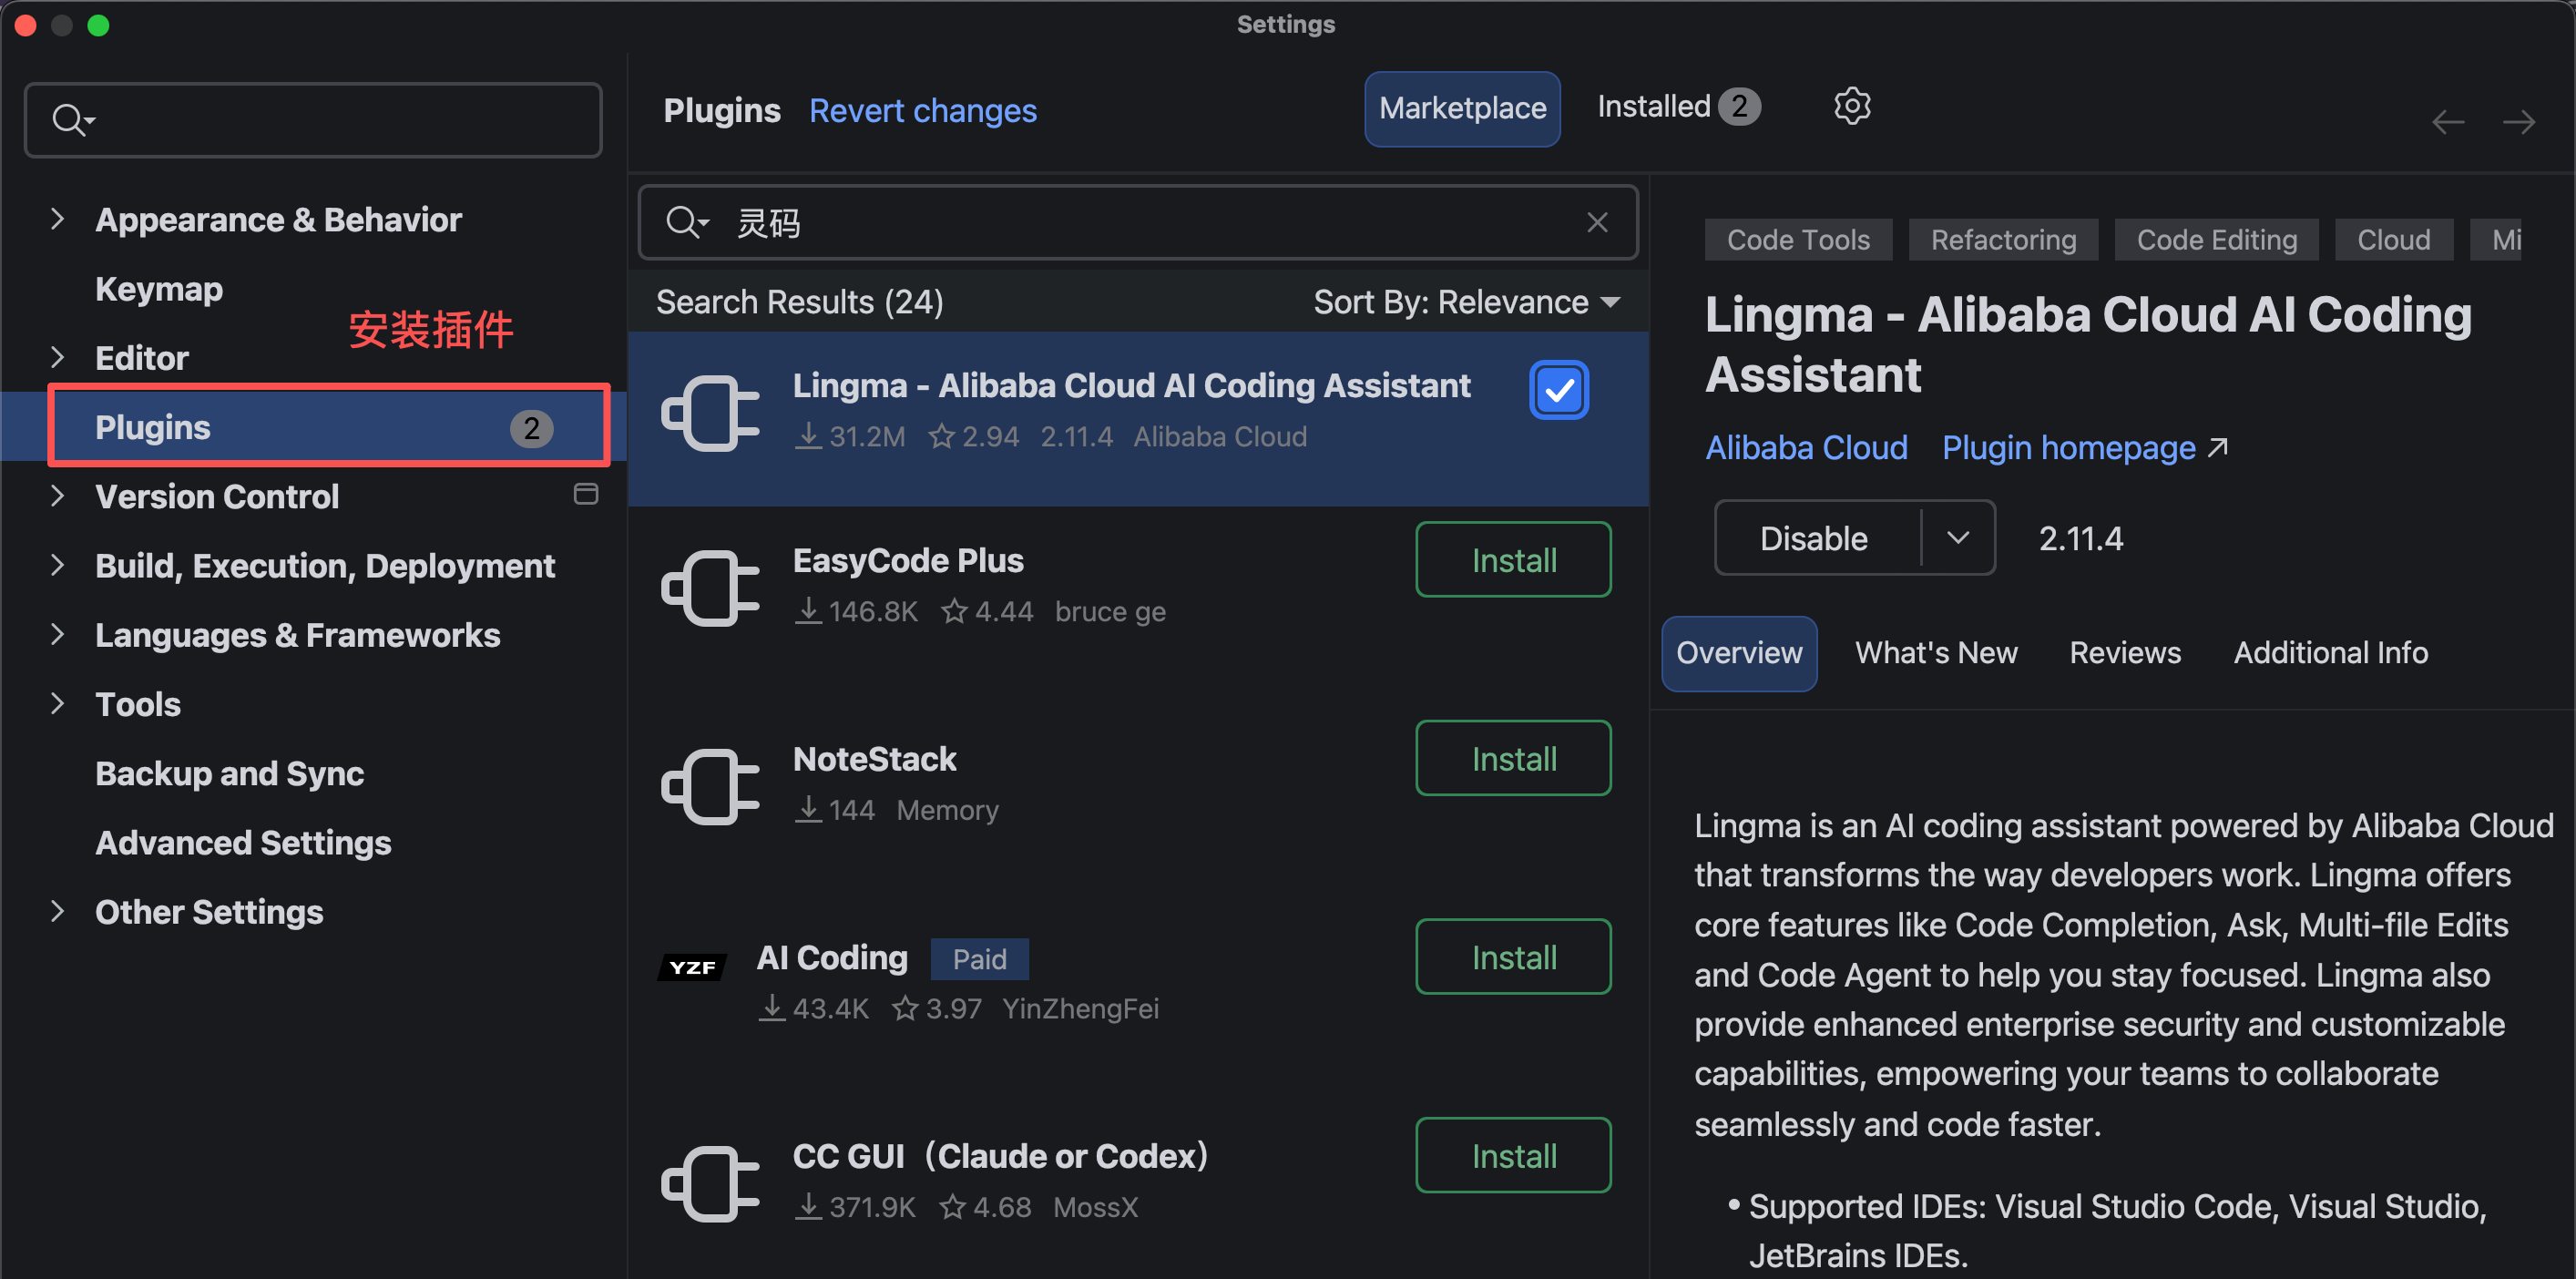Click the CC GUI plugin icon
The width and height of the screenshot is (2576, 1279).
pyautogui.click(x=710, y=1184)
